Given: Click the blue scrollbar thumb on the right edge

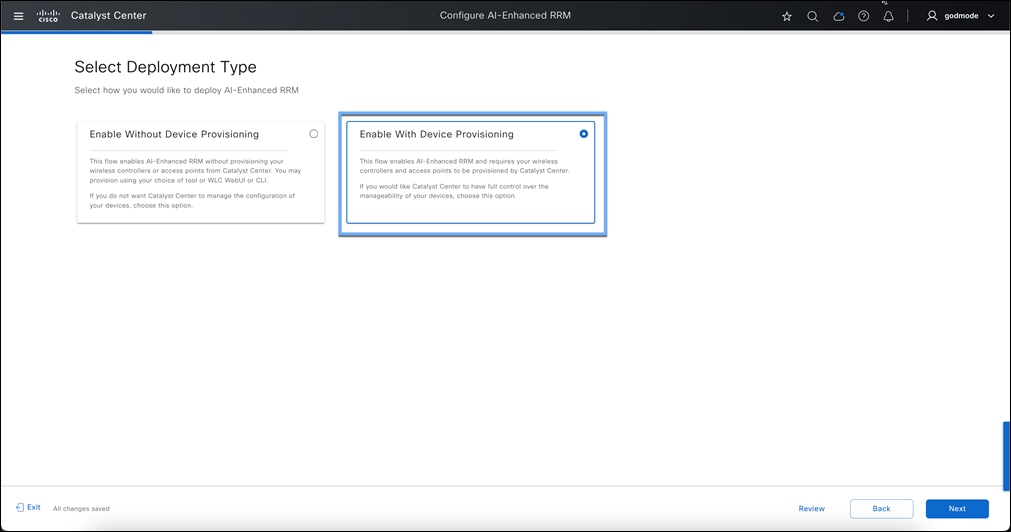Looking at the screenshot, I should pos(1006,455).
